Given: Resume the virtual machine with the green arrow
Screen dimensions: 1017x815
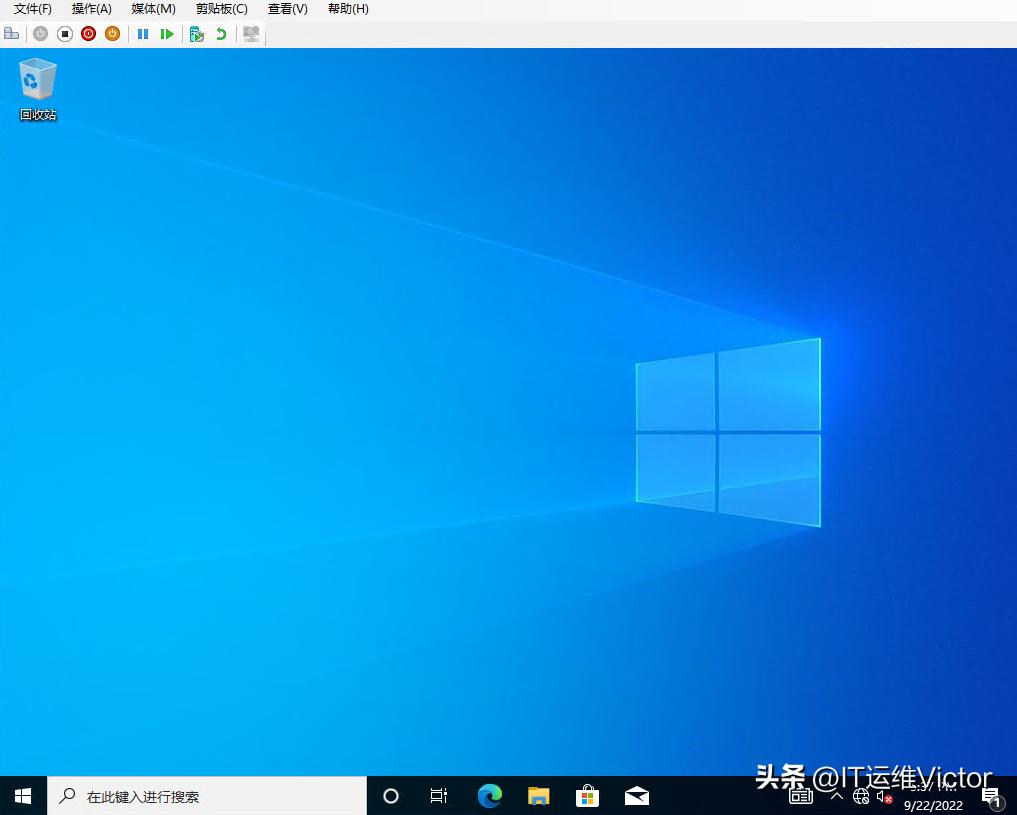Looking at the screenshot, I should pos(167,33).
